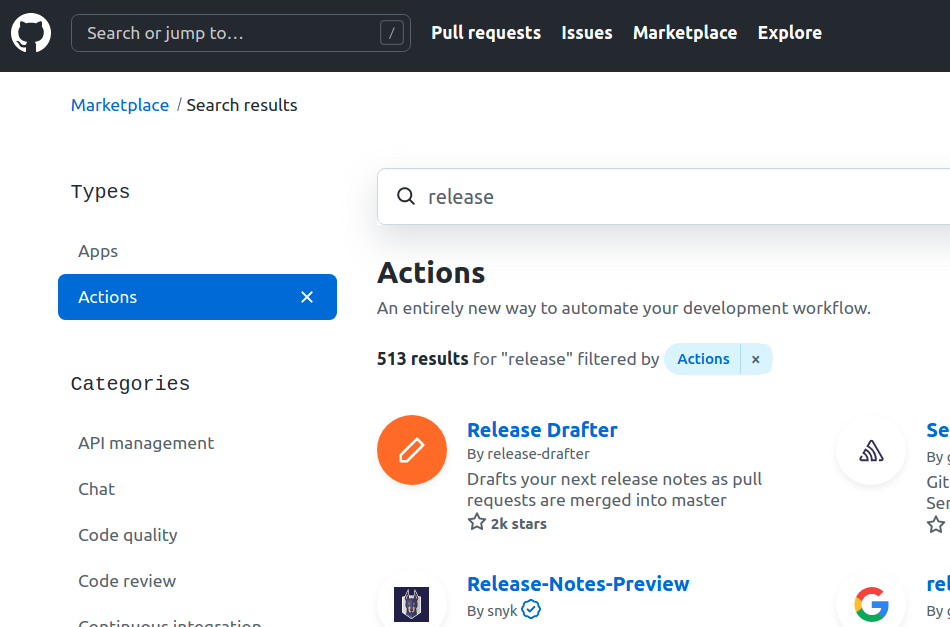950x627 pixels.
Task: Open Issues in top navigation
Action: [586, 33]
